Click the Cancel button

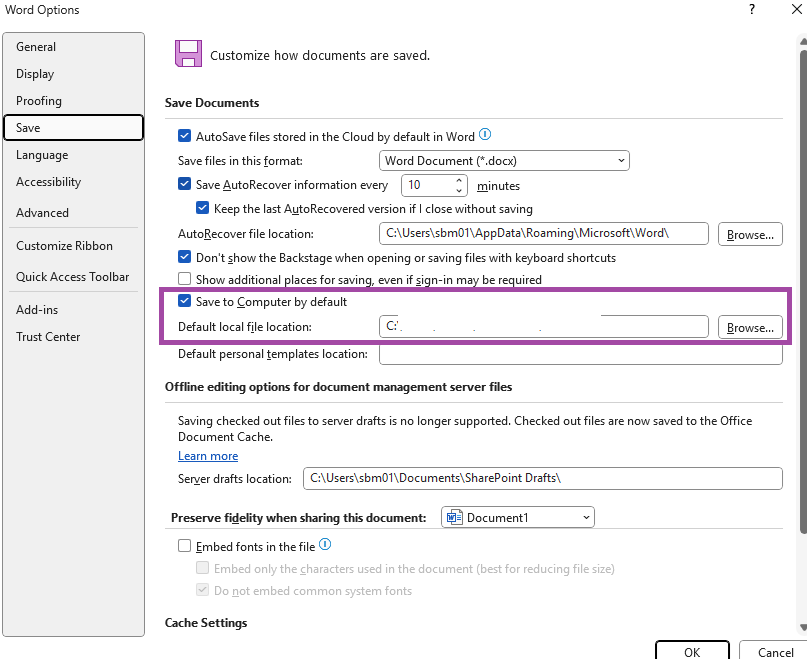pyautogui.click(x=774, y=650)
